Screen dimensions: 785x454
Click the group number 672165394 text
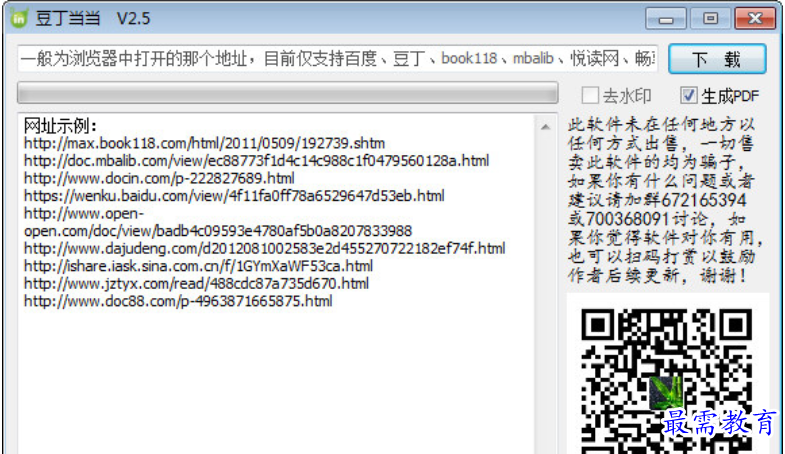tap(703, 200)
